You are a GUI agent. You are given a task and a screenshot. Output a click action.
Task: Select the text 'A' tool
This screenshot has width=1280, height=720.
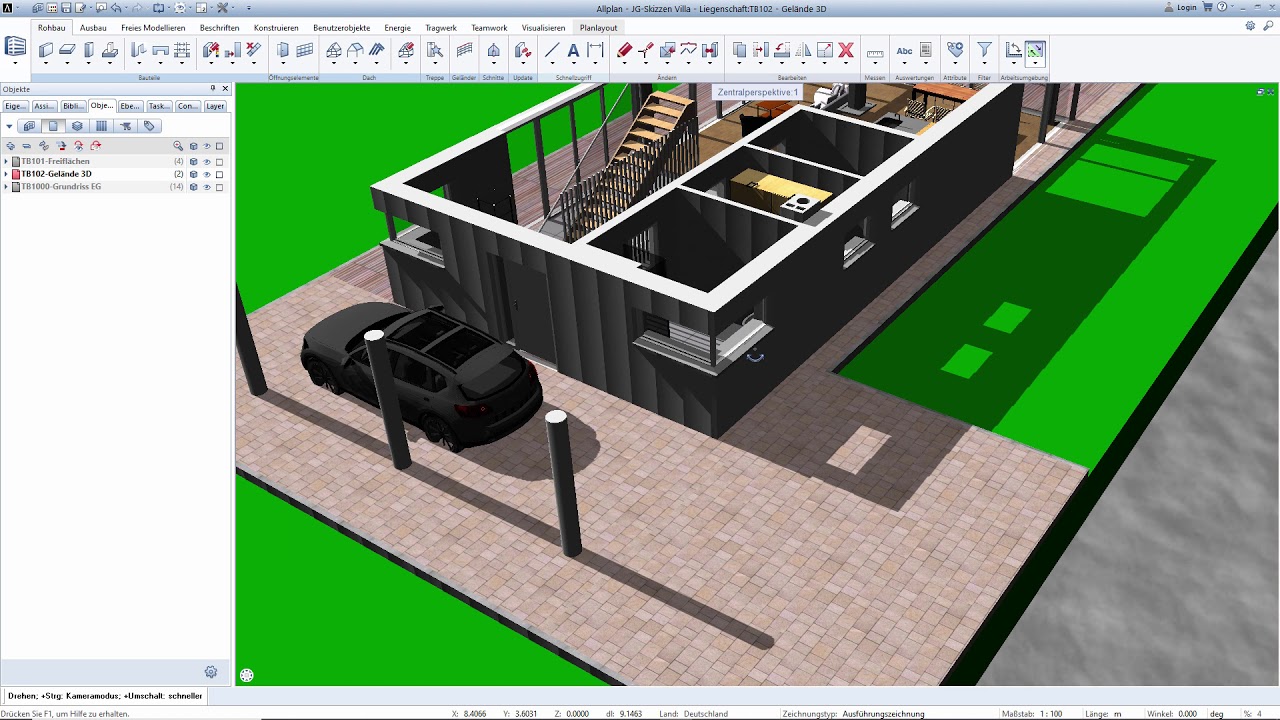tap(573, 50)
